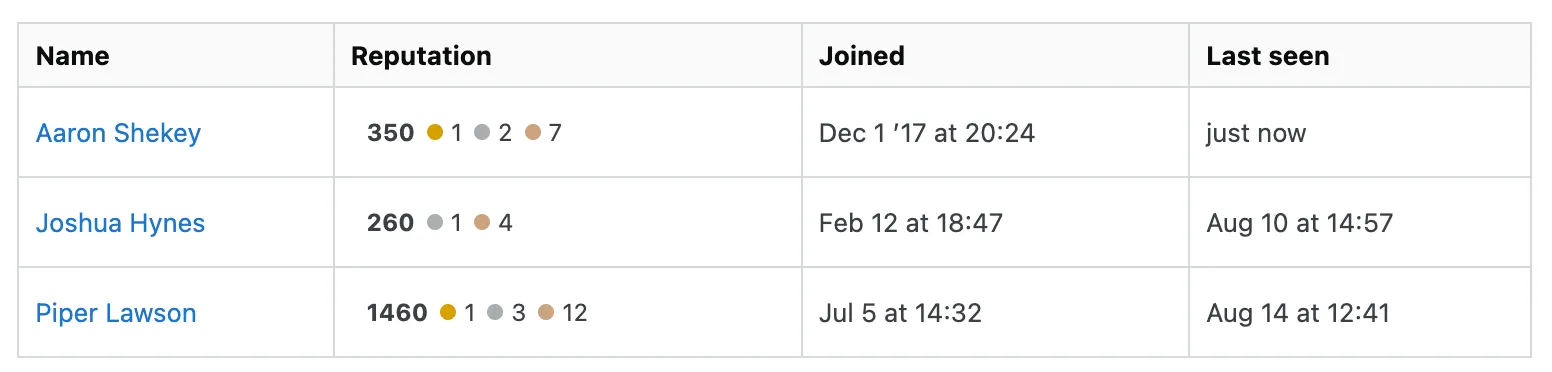Click the 1460 reputation score
The height and width of the screenshot is (372, 1552).
tap(397, 313)
